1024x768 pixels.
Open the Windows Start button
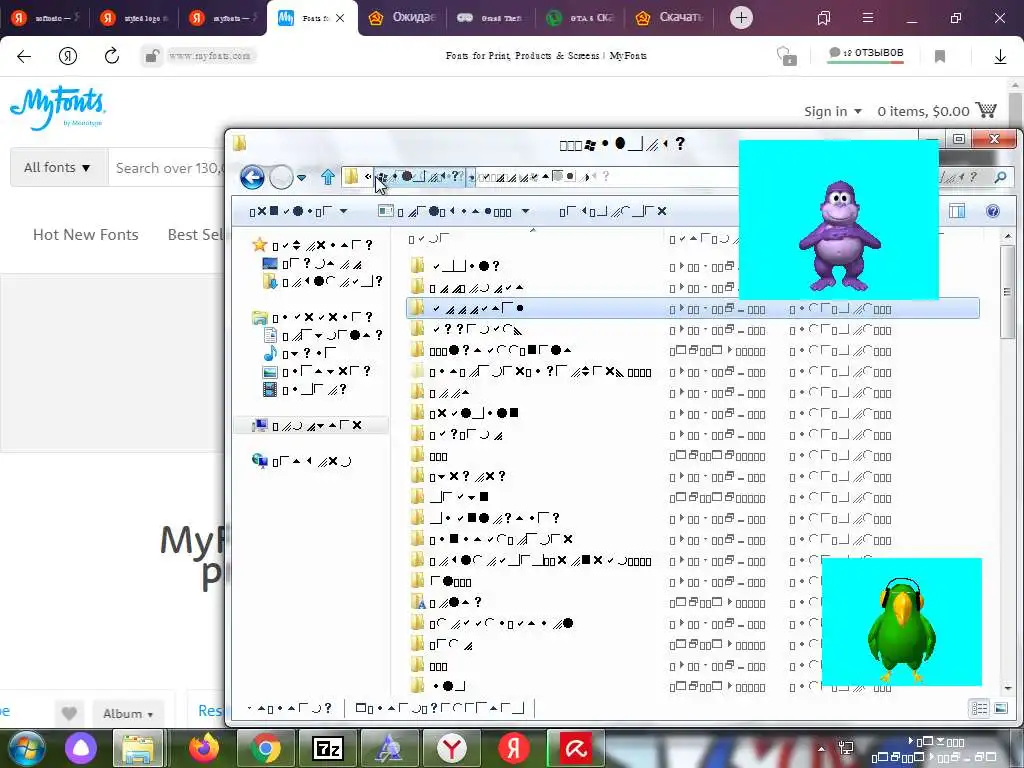pos(26,748)
